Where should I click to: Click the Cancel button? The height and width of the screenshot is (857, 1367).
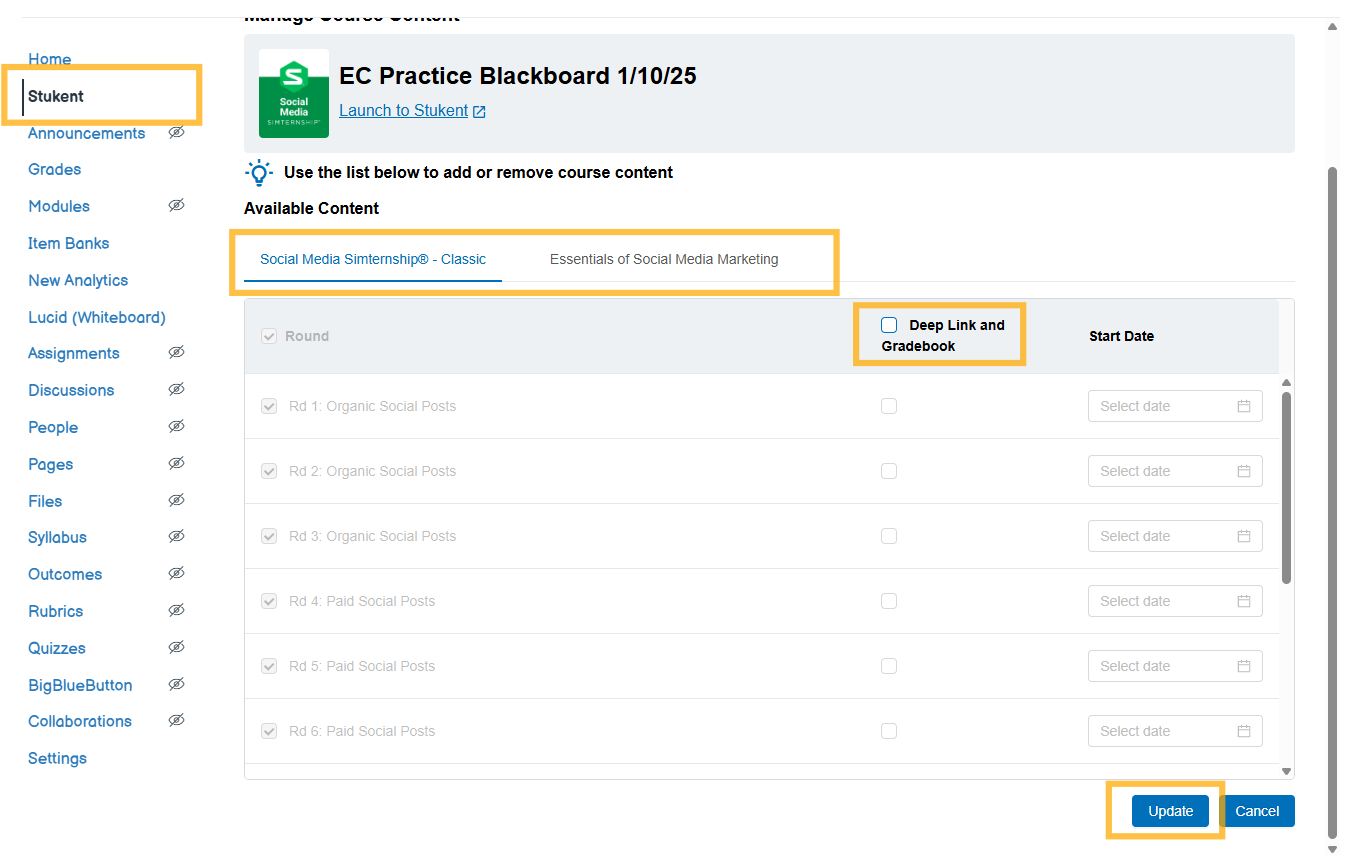pyautogui.click(x=1257, y=811)
